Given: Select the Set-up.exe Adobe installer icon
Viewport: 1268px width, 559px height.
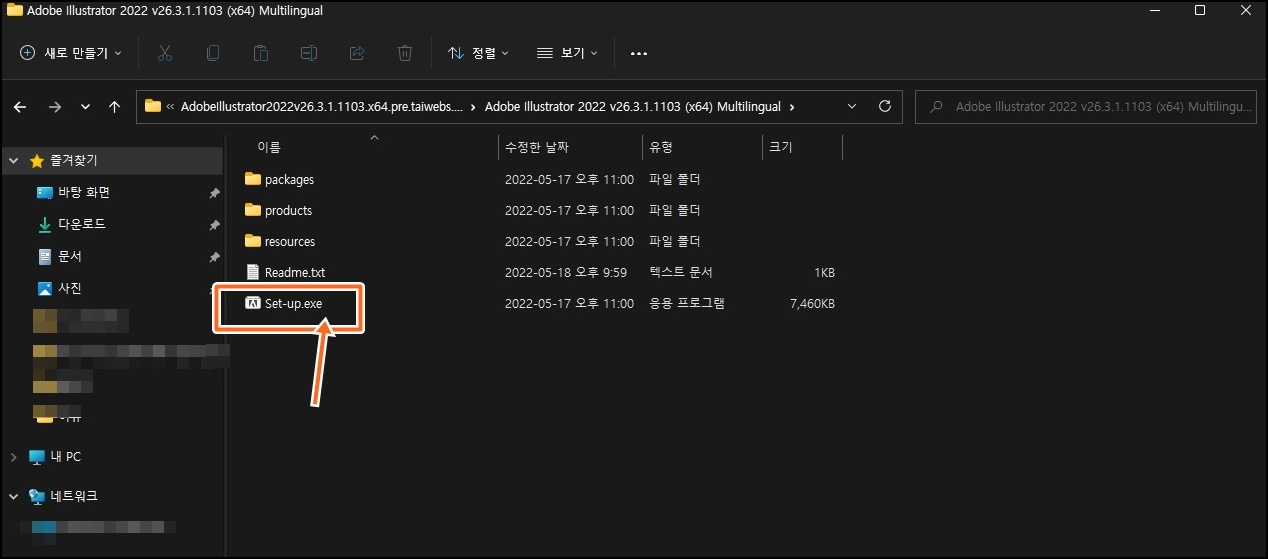Looking at the screenshot, I should 253,303.
